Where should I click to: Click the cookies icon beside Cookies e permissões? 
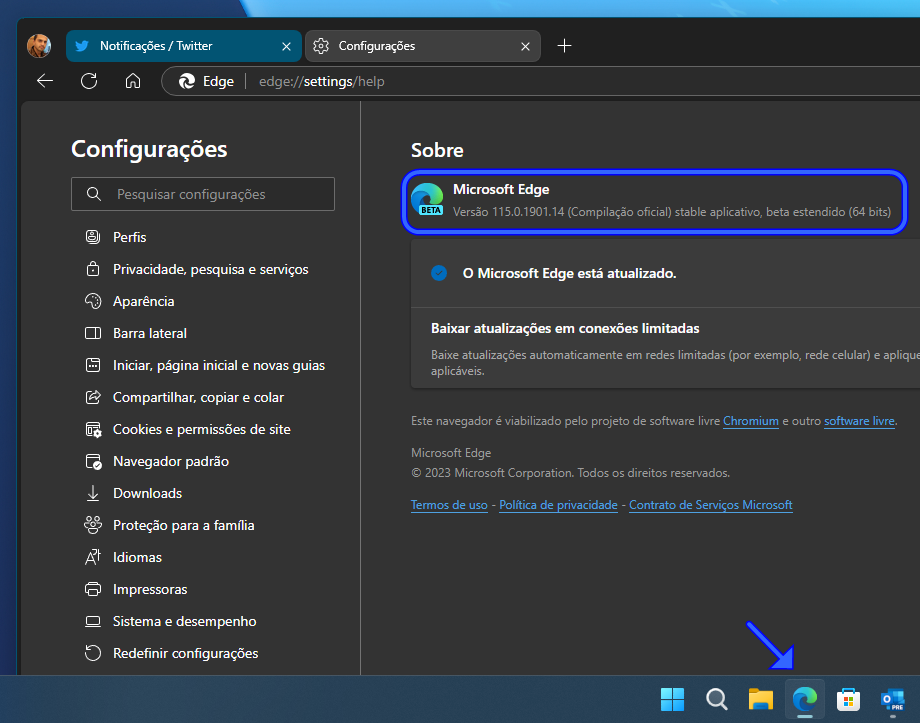(x=93, y=430)
